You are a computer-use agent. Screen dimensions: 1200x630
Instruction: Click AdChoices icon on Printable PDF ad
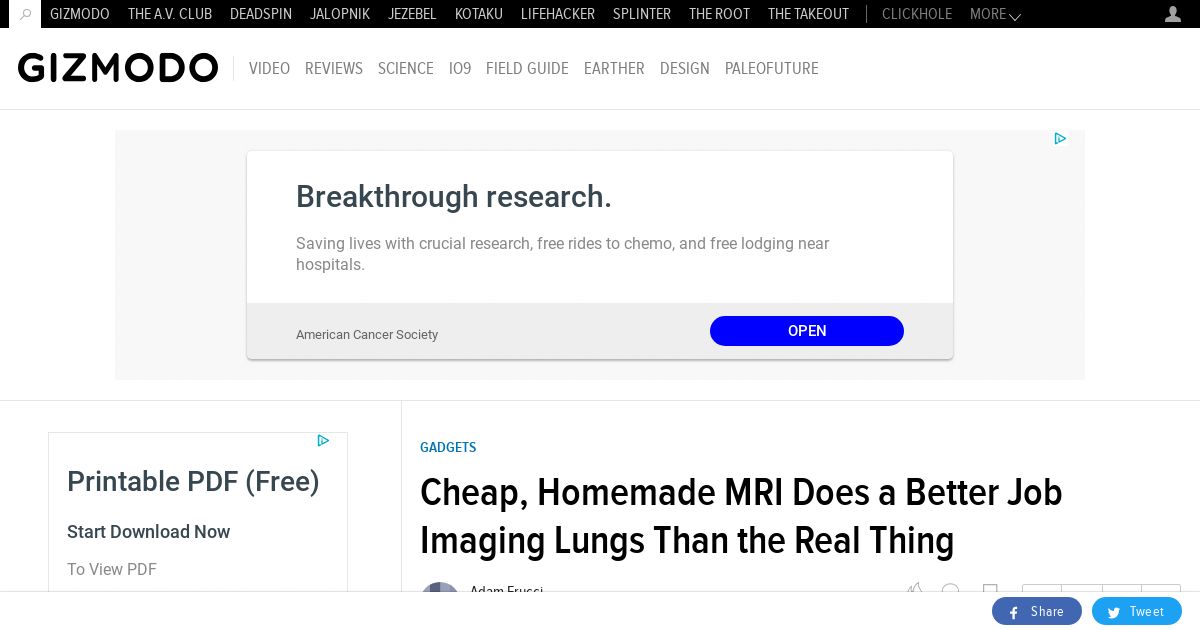point(323,441)
